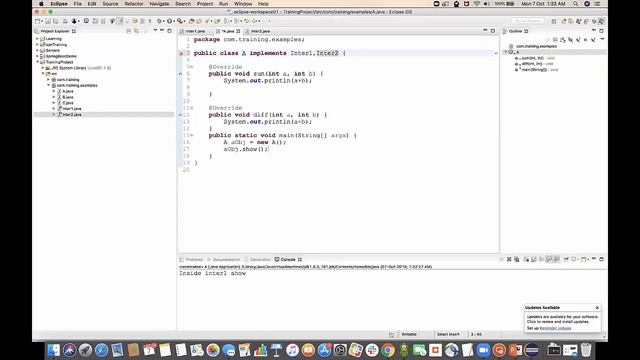Open Chrome from the Dock
640x360 pixels.
(388, 350)
